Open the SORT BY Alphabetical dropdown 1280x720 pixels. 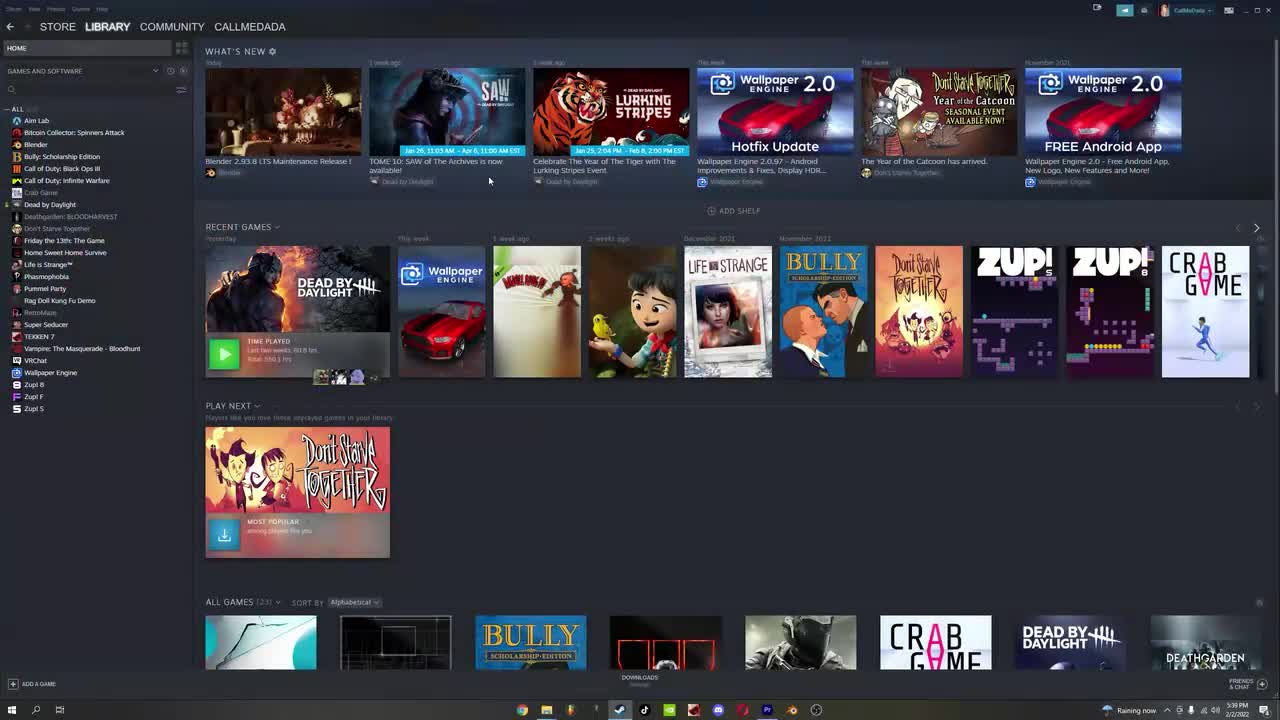tap(354, 602)
